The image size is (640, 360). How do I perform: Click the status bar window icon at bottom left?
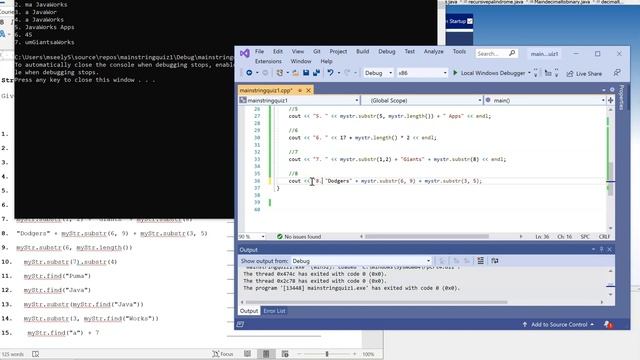(x=240, y=324)
